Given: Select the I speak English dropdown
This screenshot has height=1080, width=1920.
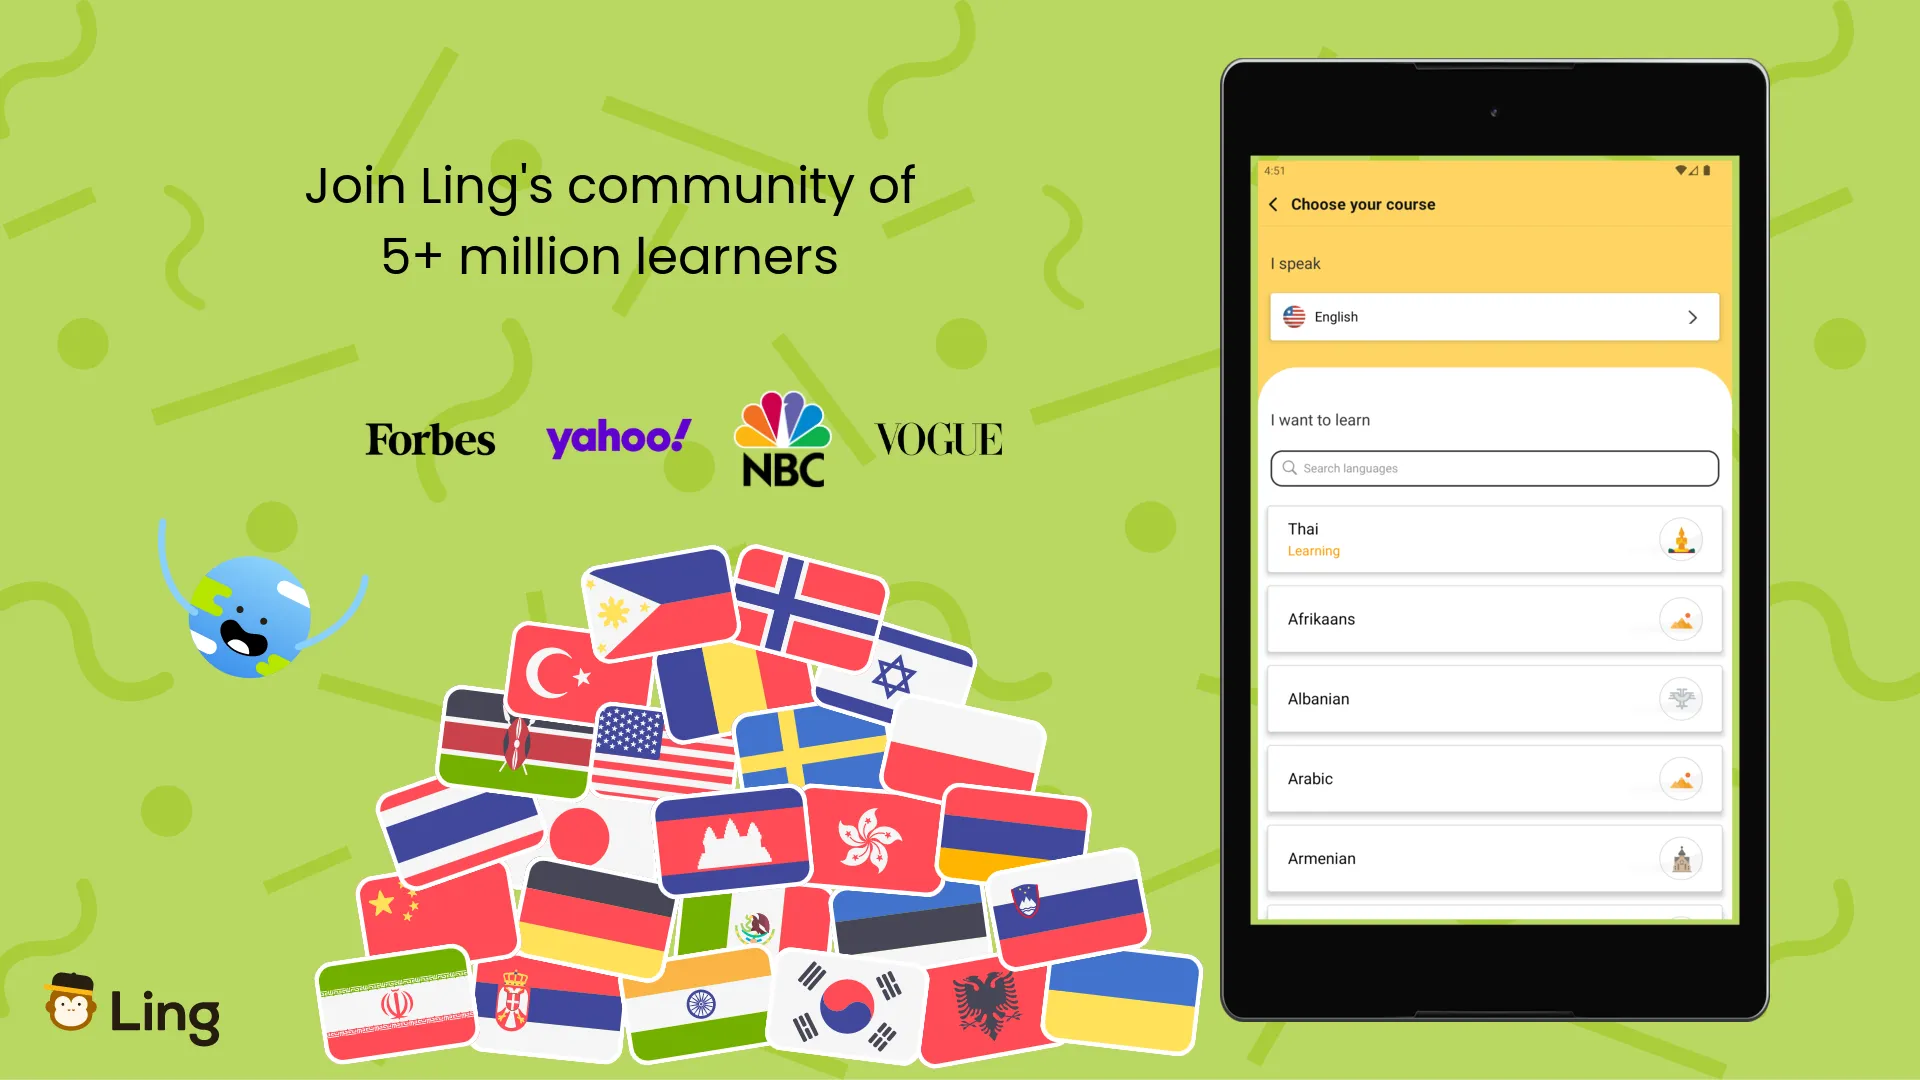Looking at the screenshot, I should tap(1494, 316).
